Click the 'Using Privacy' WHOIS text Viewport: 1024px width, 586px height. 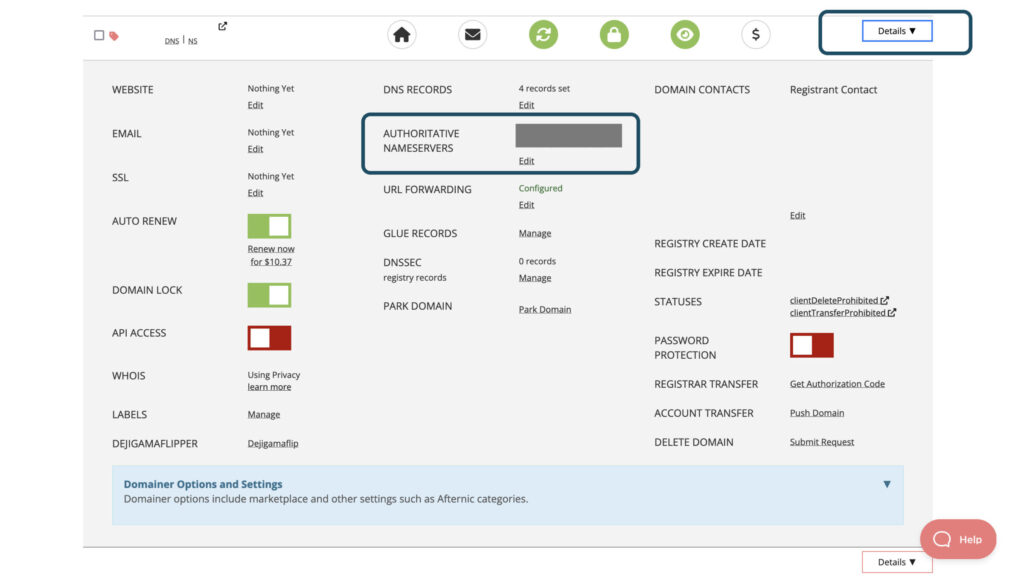(x=274, y=375)
